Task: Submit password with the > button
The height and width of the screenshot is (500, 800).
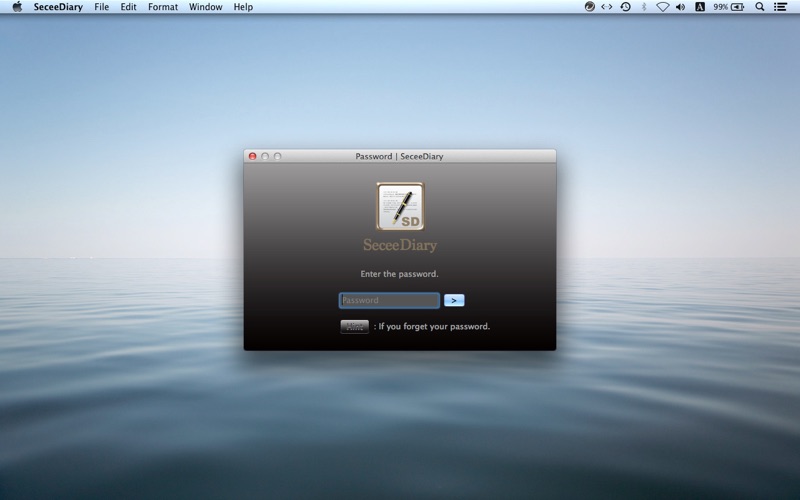Action: click(454, 301)
